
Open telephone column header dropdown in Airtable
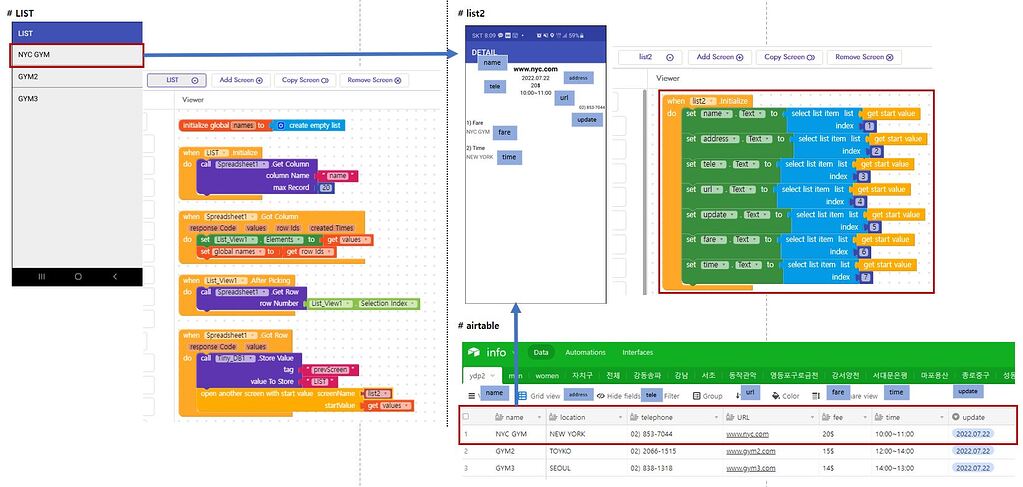(x=716, y=417)
